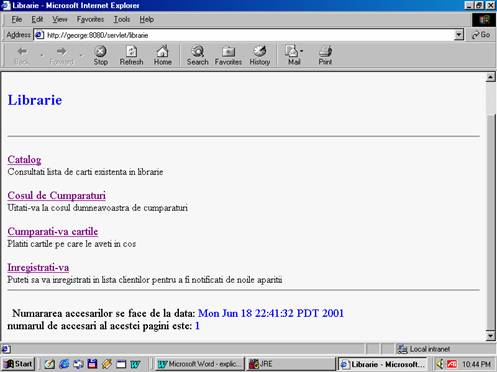Expand the address bar dropdown arrow
The width and height of the screenshot is (497, 372).
click(x=459, y=35)
